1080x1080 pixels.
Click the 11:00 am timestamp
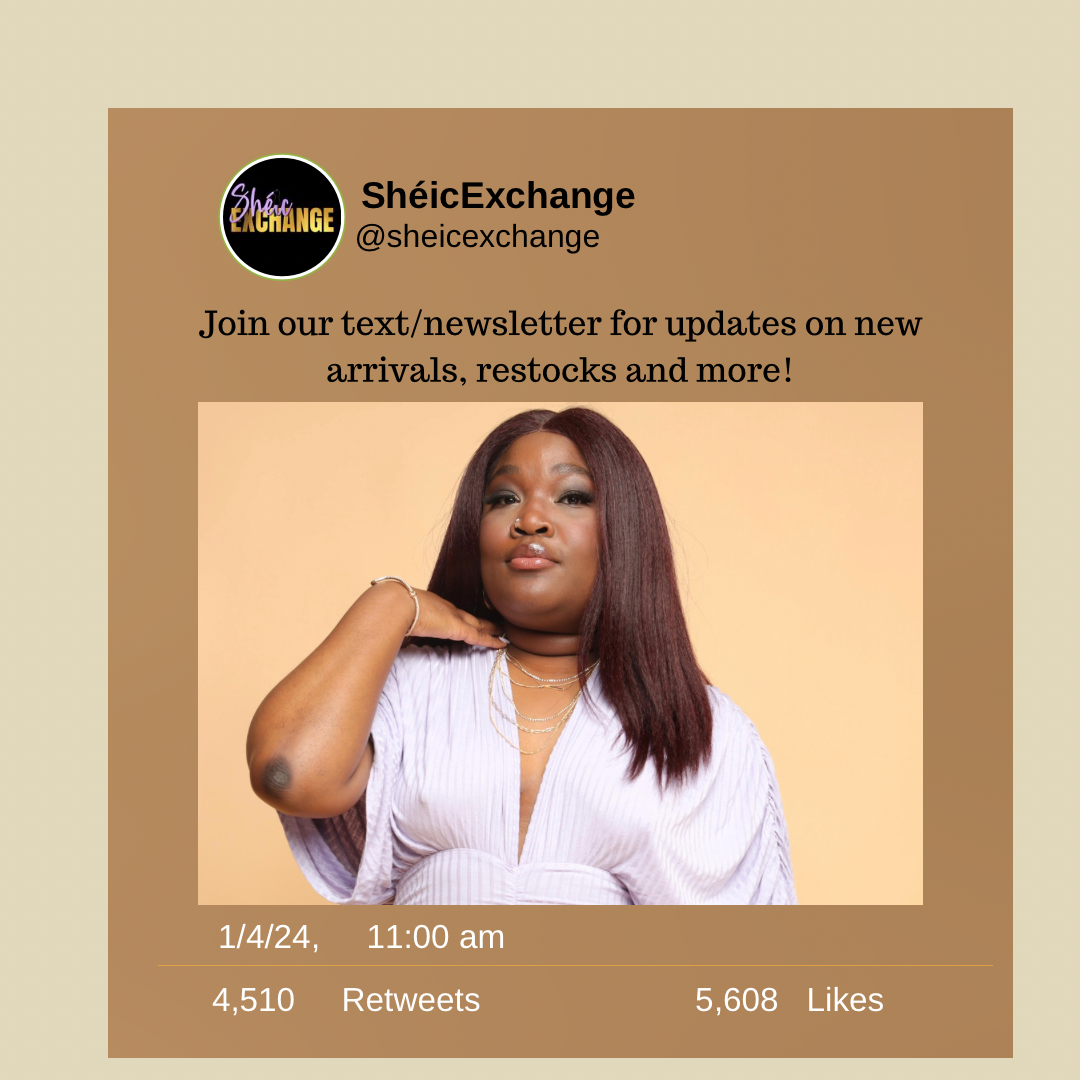pos(435,937)
